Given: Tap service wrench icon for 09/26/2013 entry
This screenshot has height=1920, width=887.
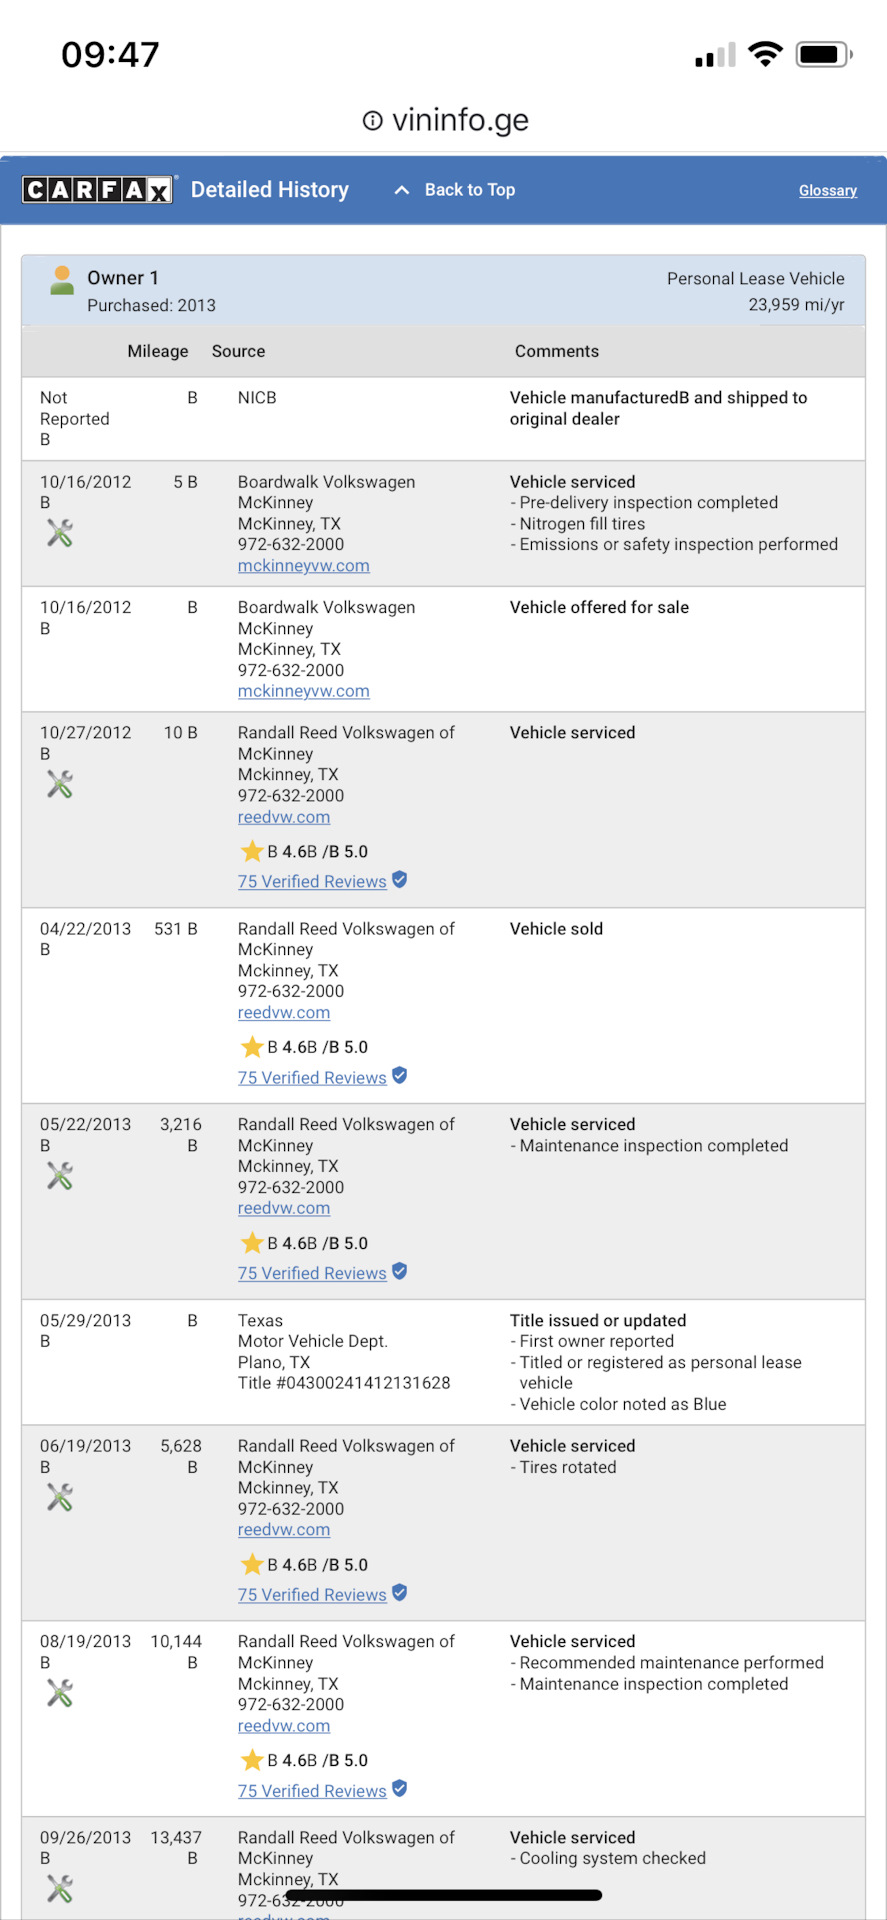Looking at the screenshot, I should pyautogui.click(x=60, y=1889).
